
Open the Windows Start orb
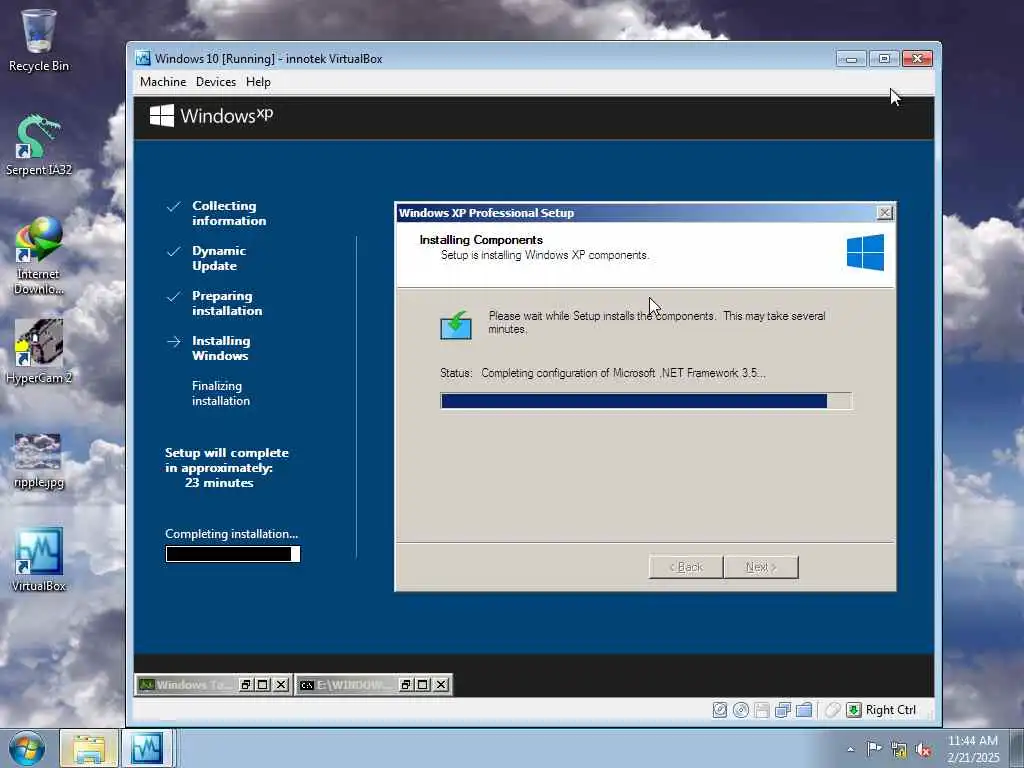27,748
